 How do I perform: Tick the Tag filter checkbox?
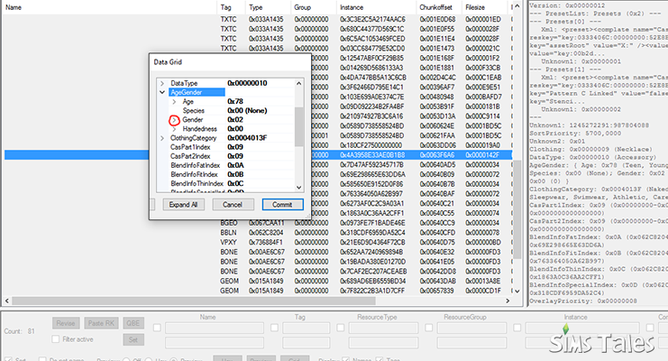[x=274, y=328]
